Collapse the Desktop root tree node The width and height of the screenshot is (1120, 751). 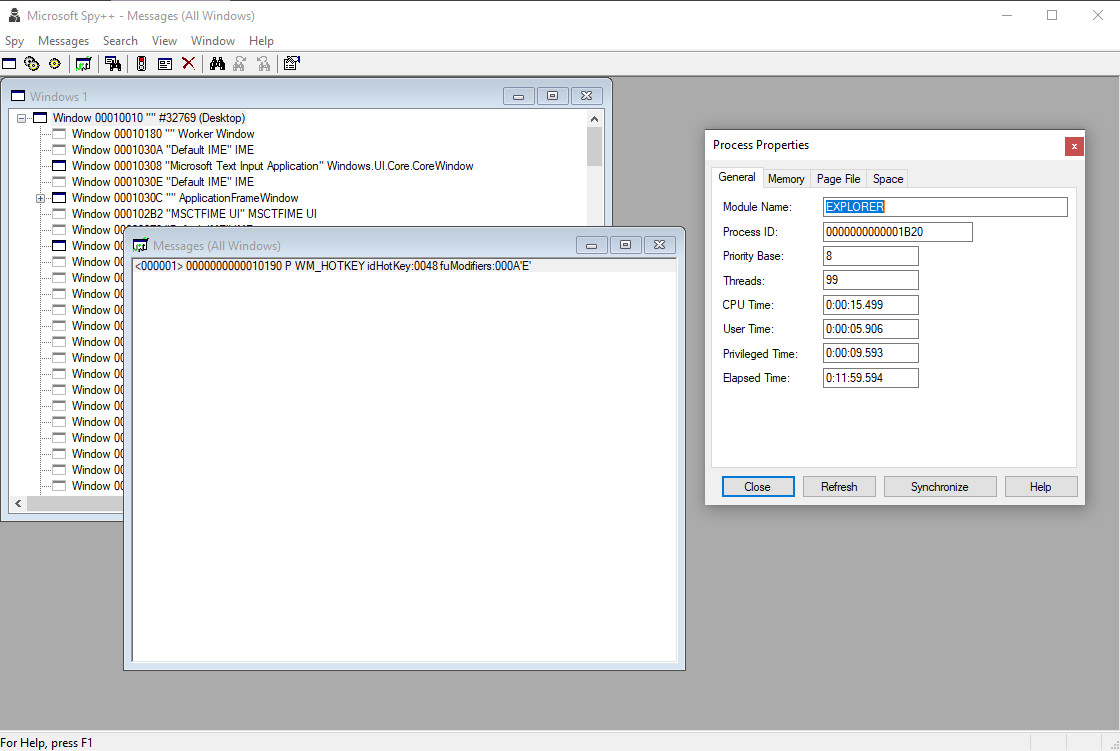pyautogui.click(x=21, y=118)
